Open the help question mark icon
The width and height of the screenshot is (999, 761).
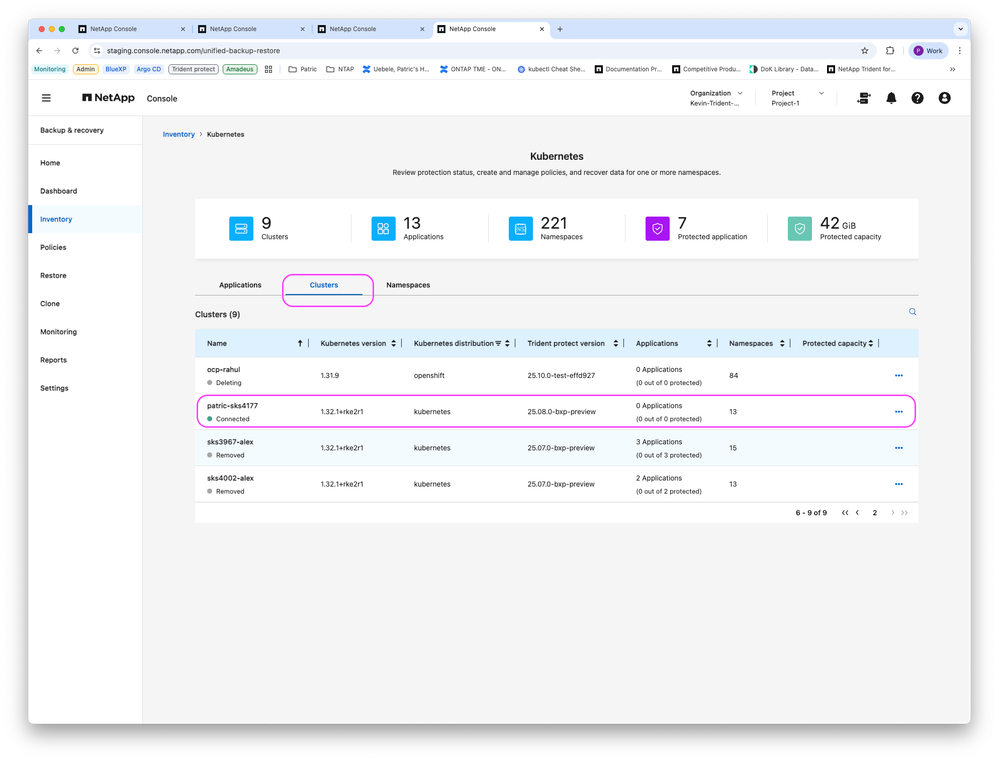tap(917, 98)
